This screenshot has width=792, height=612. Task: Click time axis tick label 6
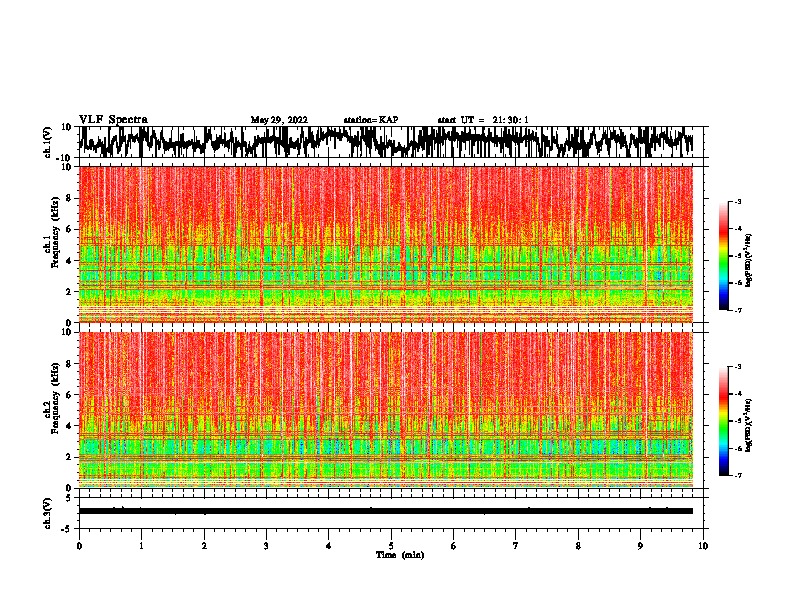(x=454, y=546)
